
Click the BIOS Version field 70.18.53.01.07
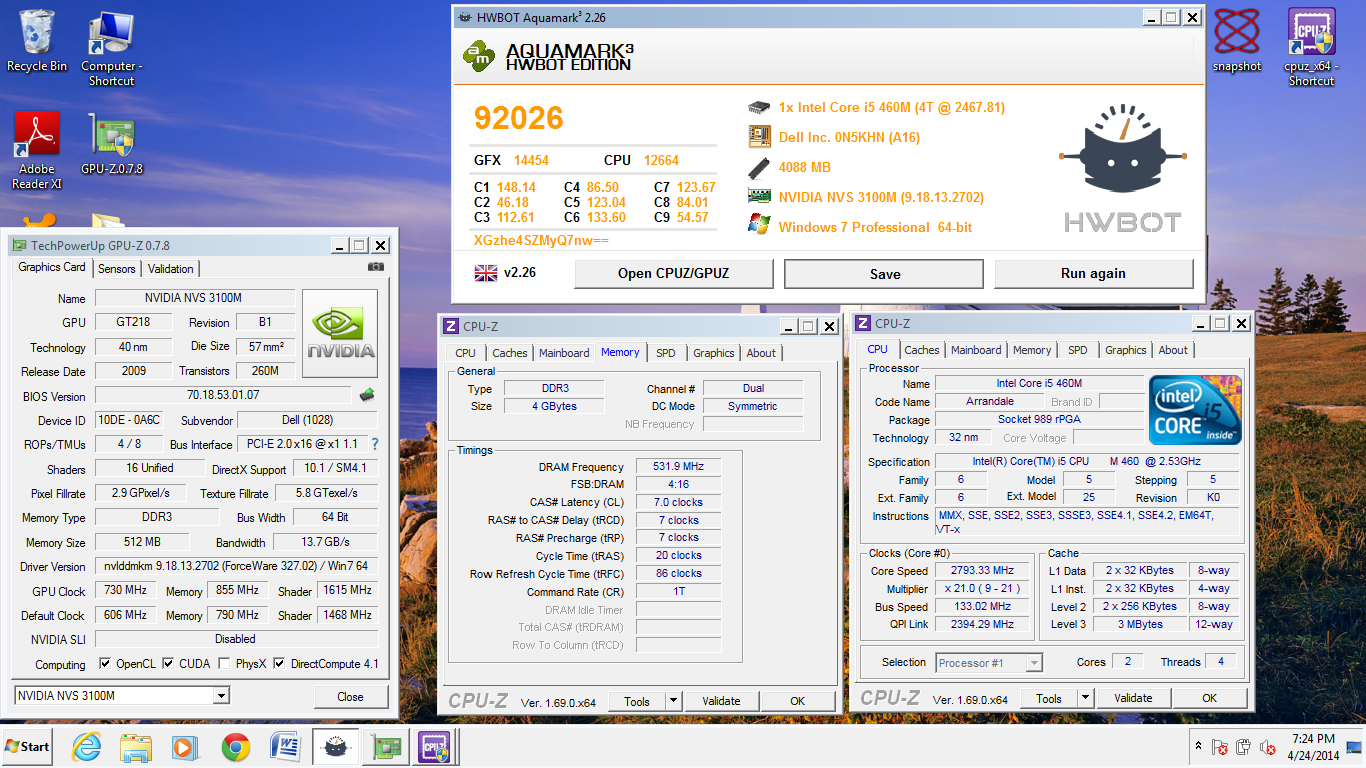(x=222, y=396)
